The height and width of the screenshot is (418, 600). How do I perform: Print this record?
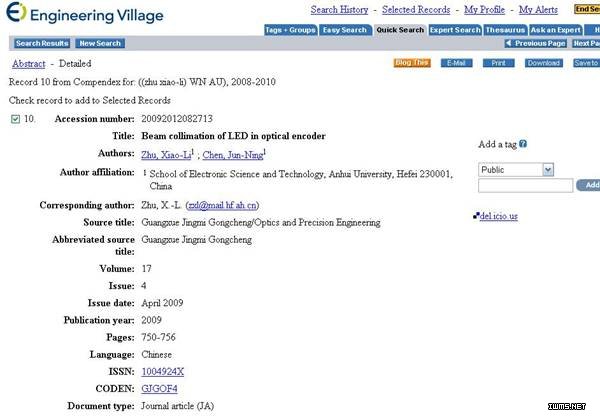coord(498,63)
